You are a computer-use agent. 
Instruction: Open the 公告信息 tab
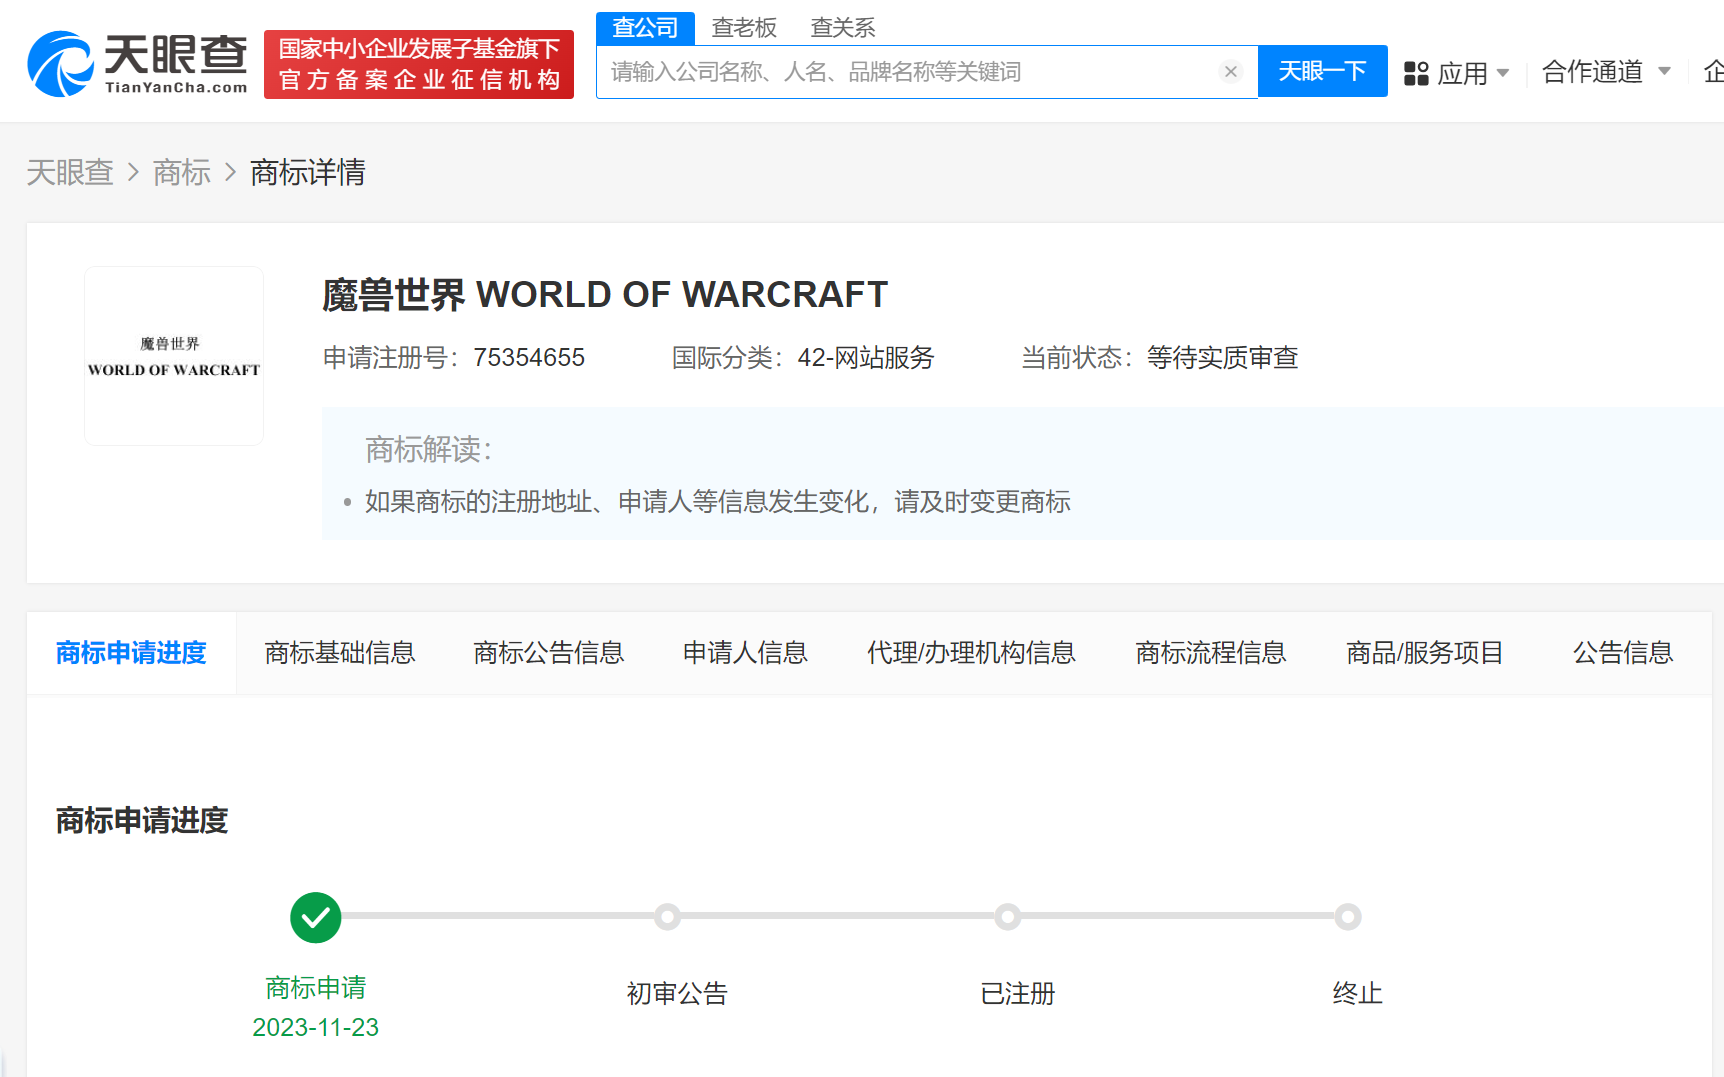(x=1623, y=653)
